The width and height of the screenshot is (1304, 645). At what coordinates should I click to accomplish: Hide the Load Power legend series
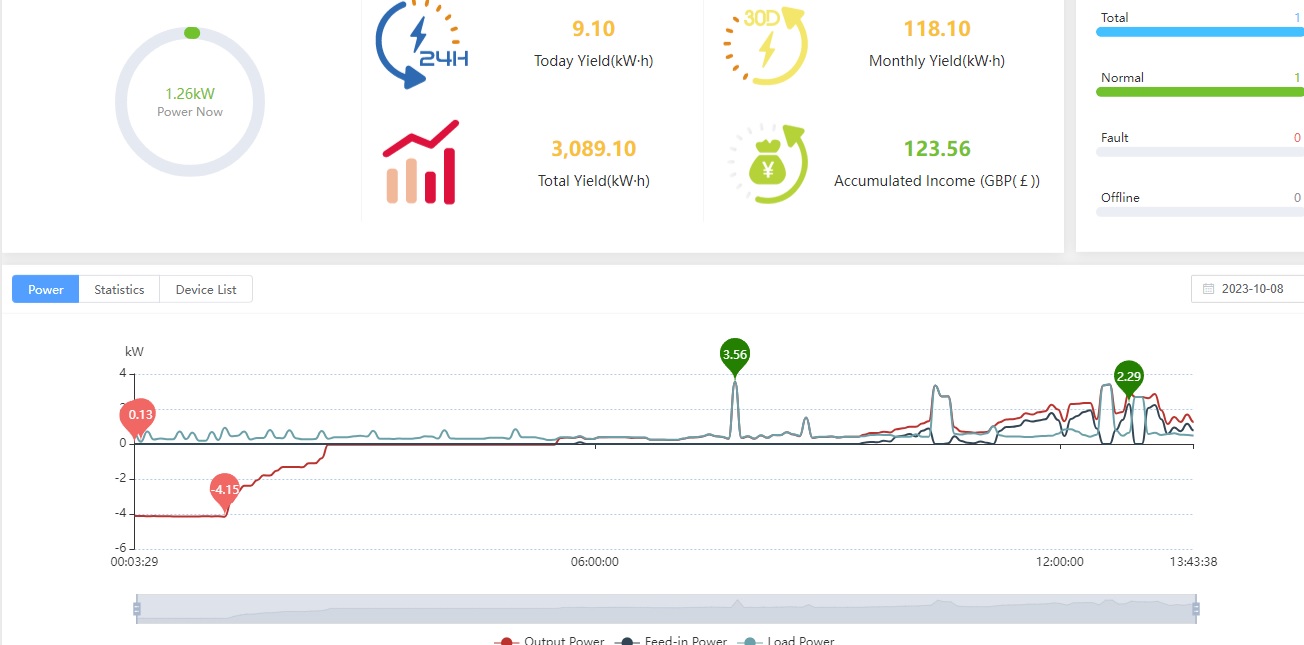point(788,640)
